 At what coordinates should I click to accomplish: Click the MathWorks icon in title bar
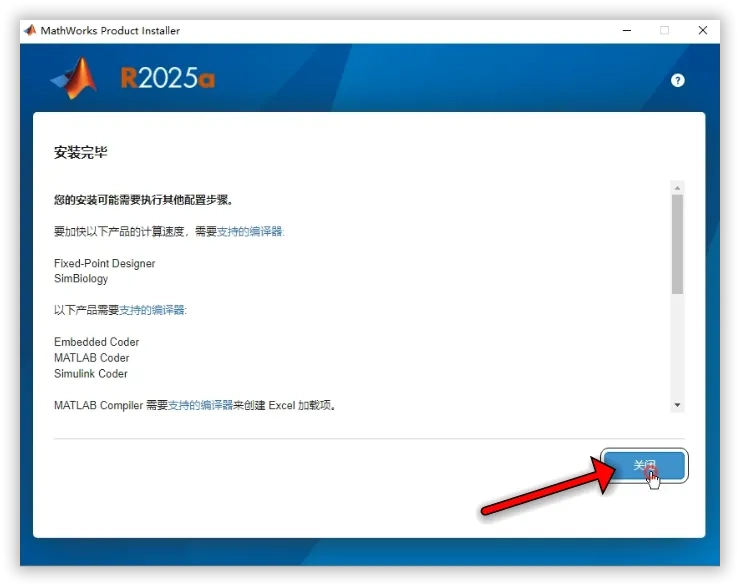click(x=30, y=30)
